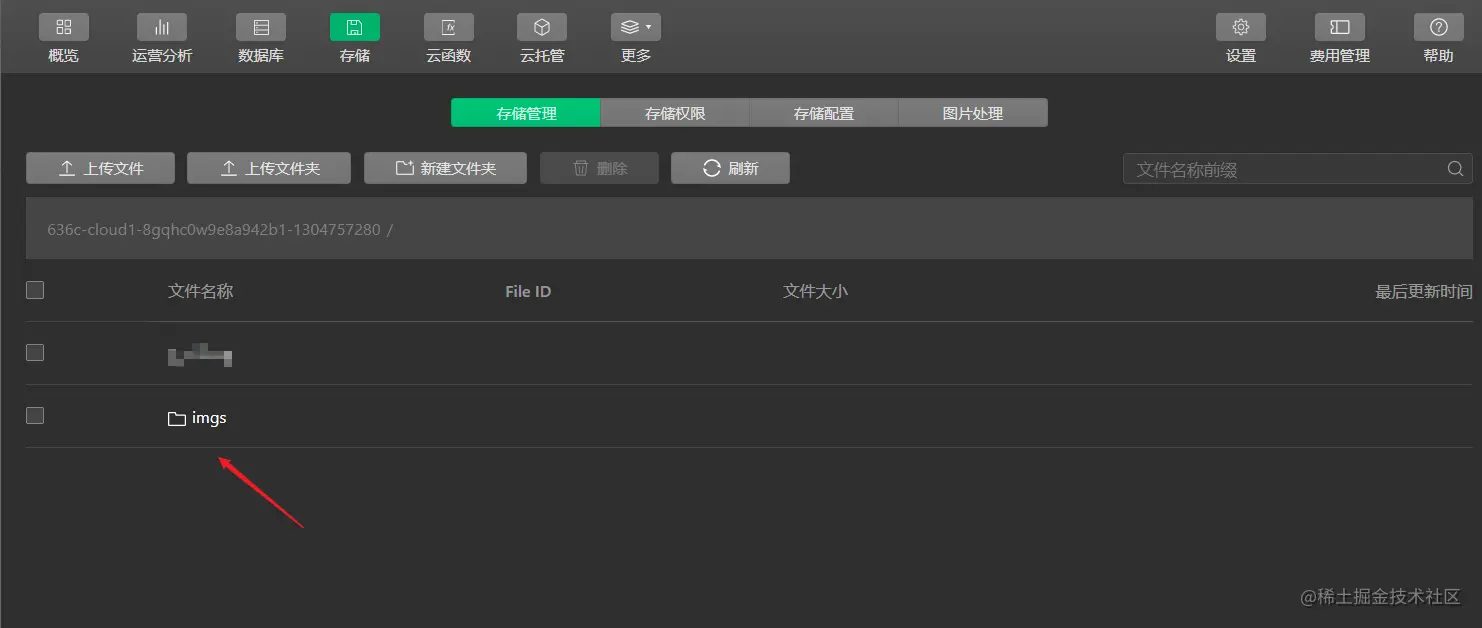1482x628 pixels.
Task: Toggle the select-all header checkbox
Action: point(35,290)
